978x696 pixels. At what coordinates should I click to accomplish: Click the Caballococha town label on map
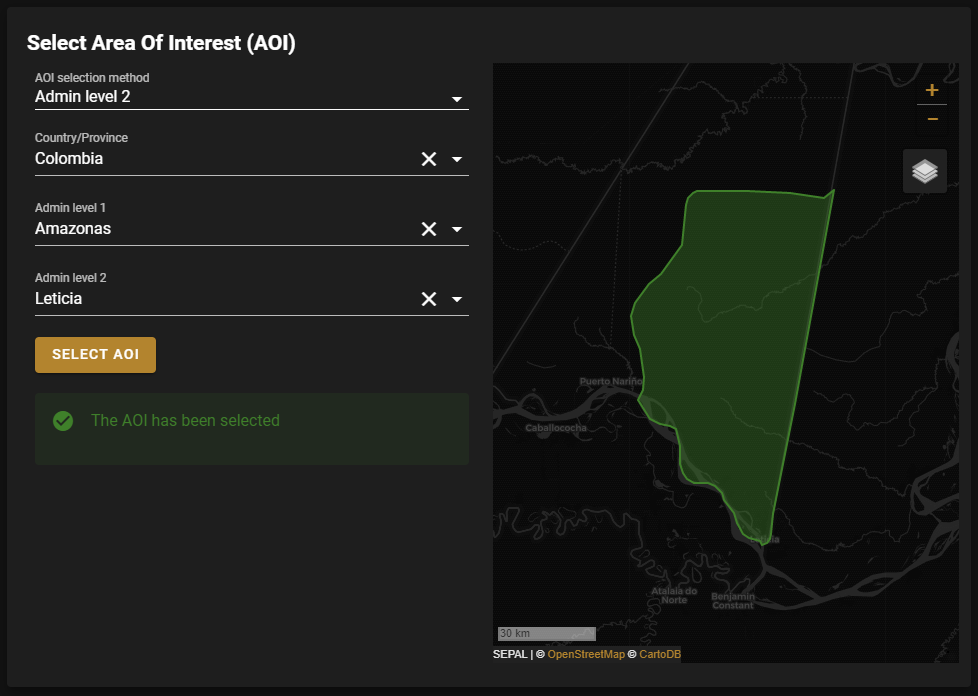pos(556,428)
